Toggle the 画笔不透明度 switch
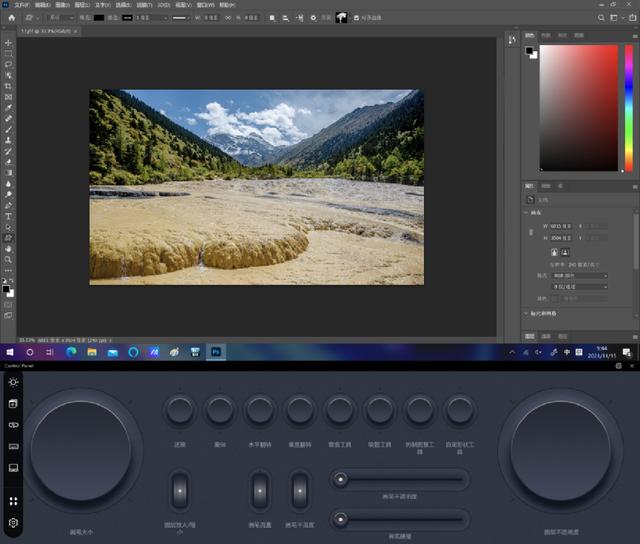 click(x=300, y=491)
